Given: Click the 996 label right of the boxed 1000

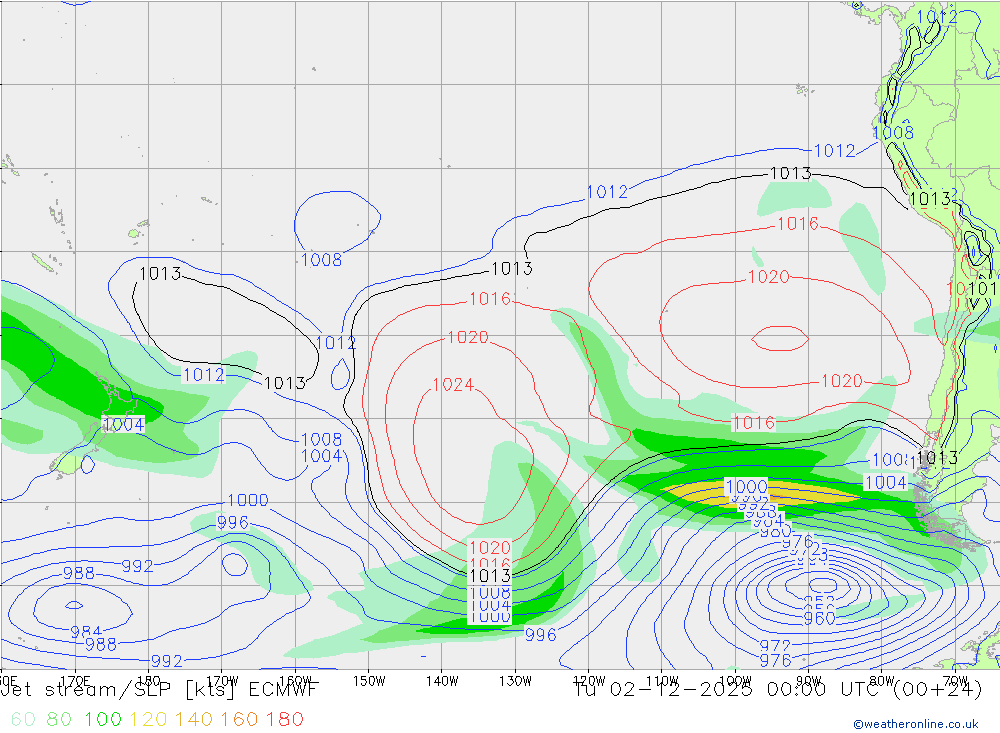Looking at the screenshot, I should coord(540,634).
